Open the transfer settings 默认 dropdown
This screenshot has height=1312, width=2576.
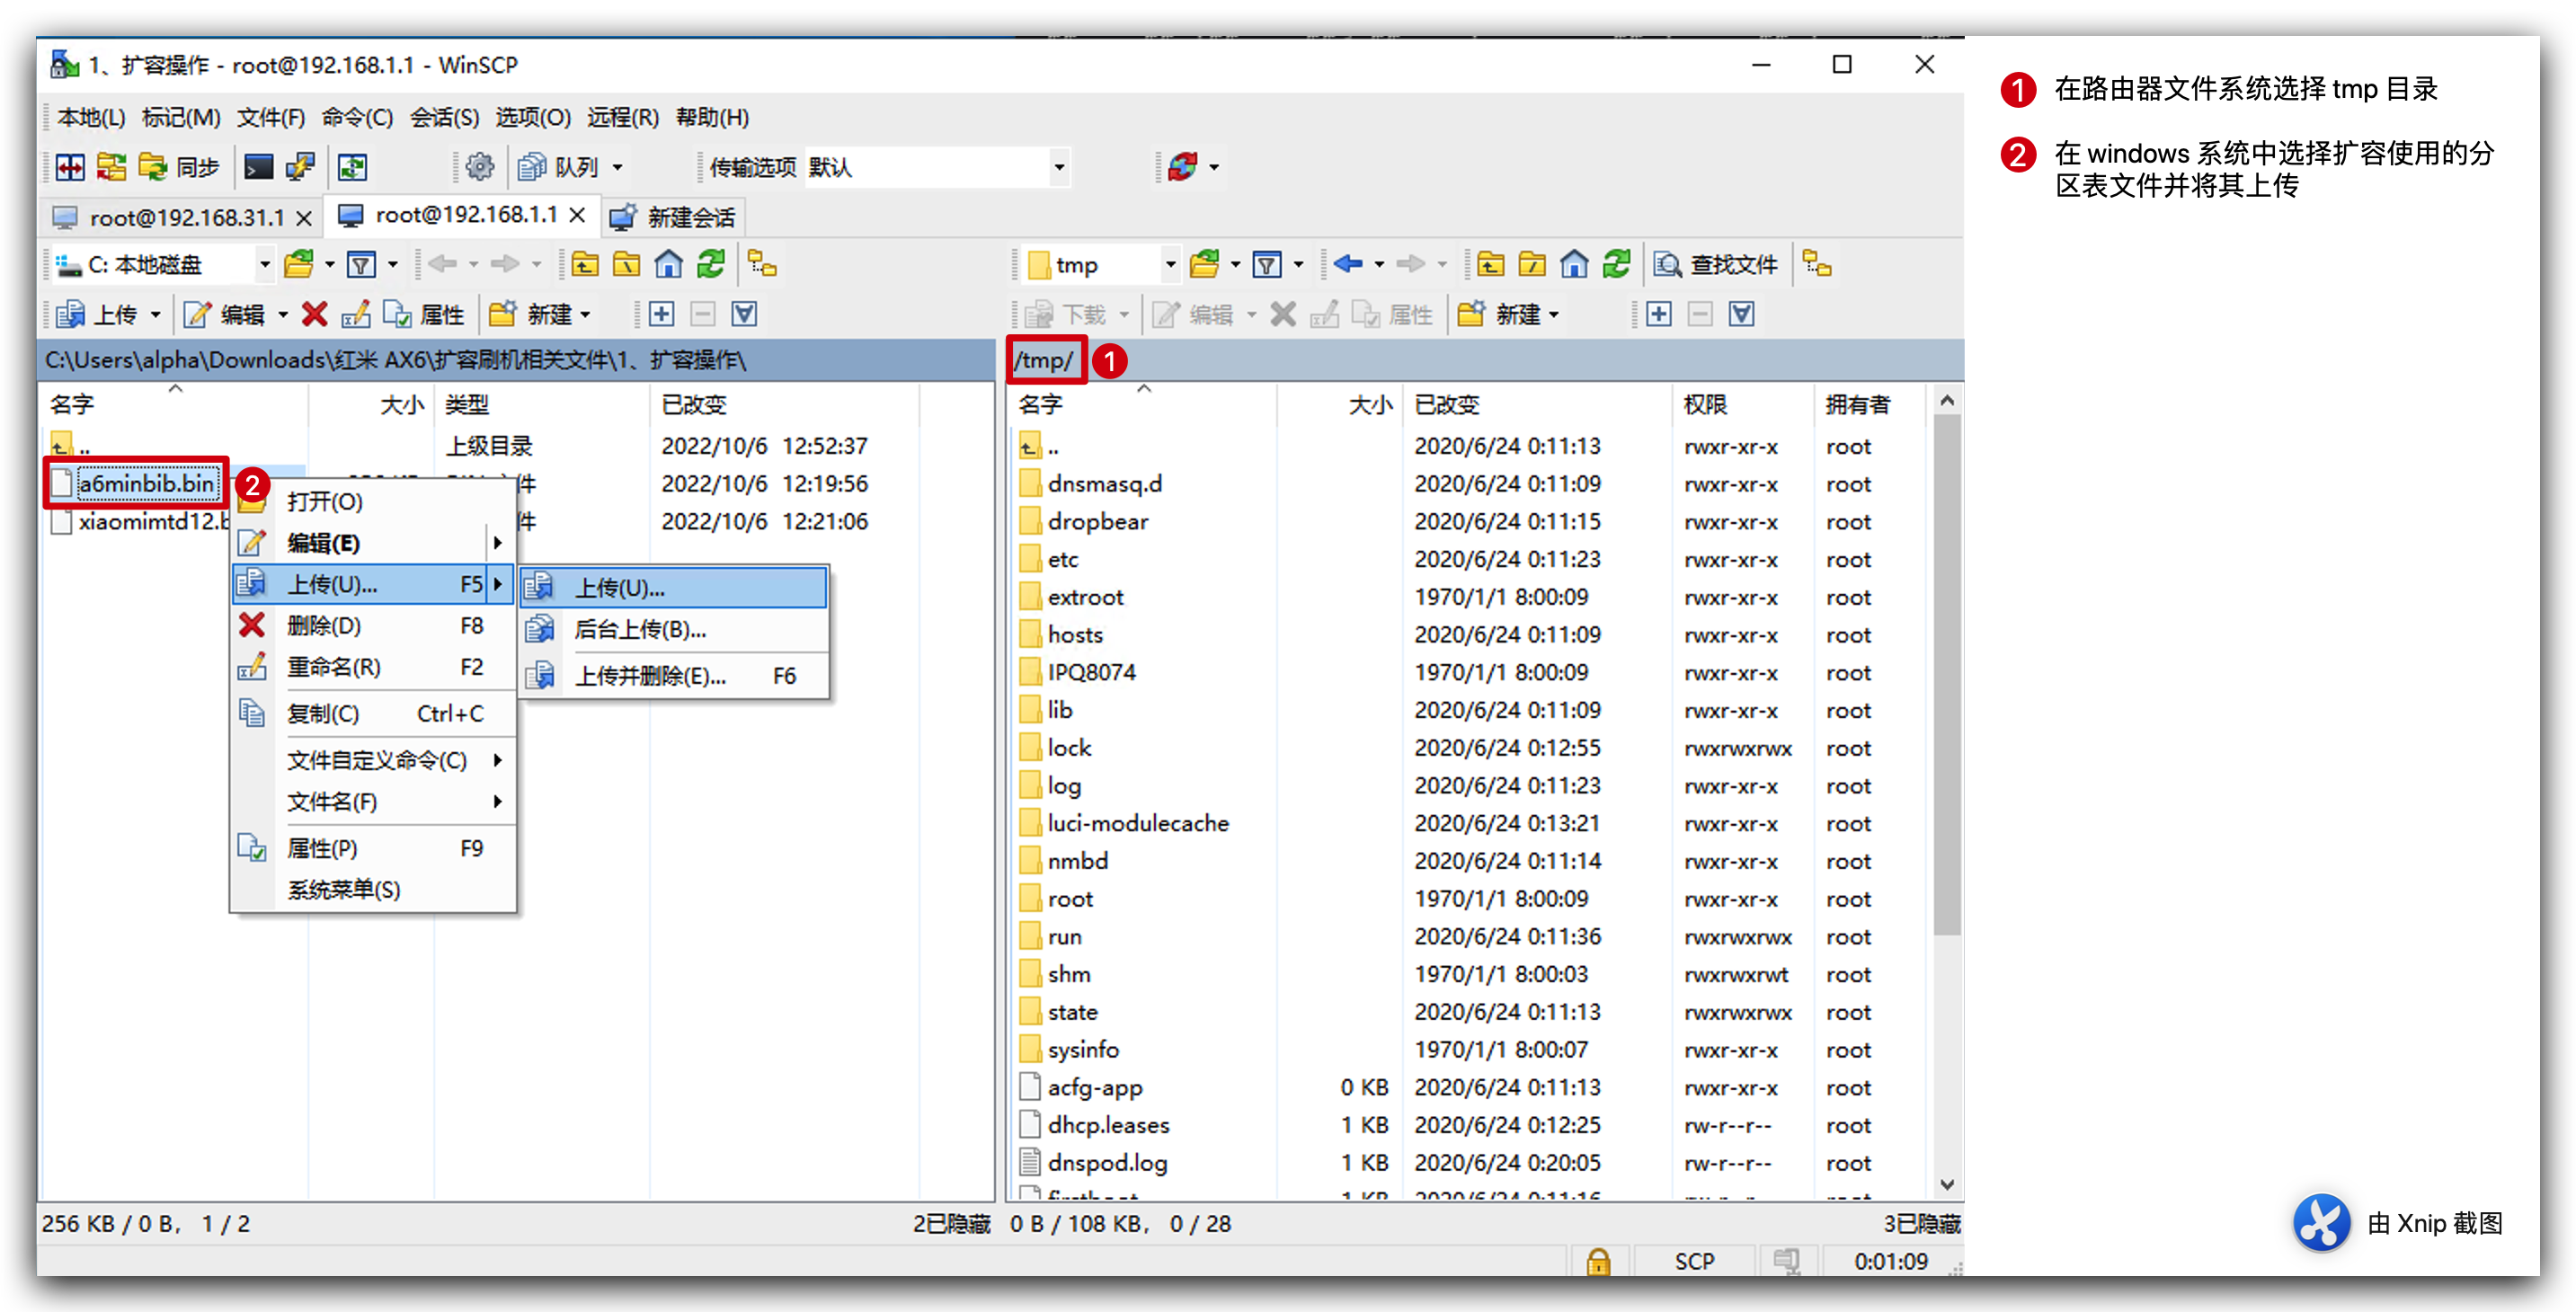1059,167
